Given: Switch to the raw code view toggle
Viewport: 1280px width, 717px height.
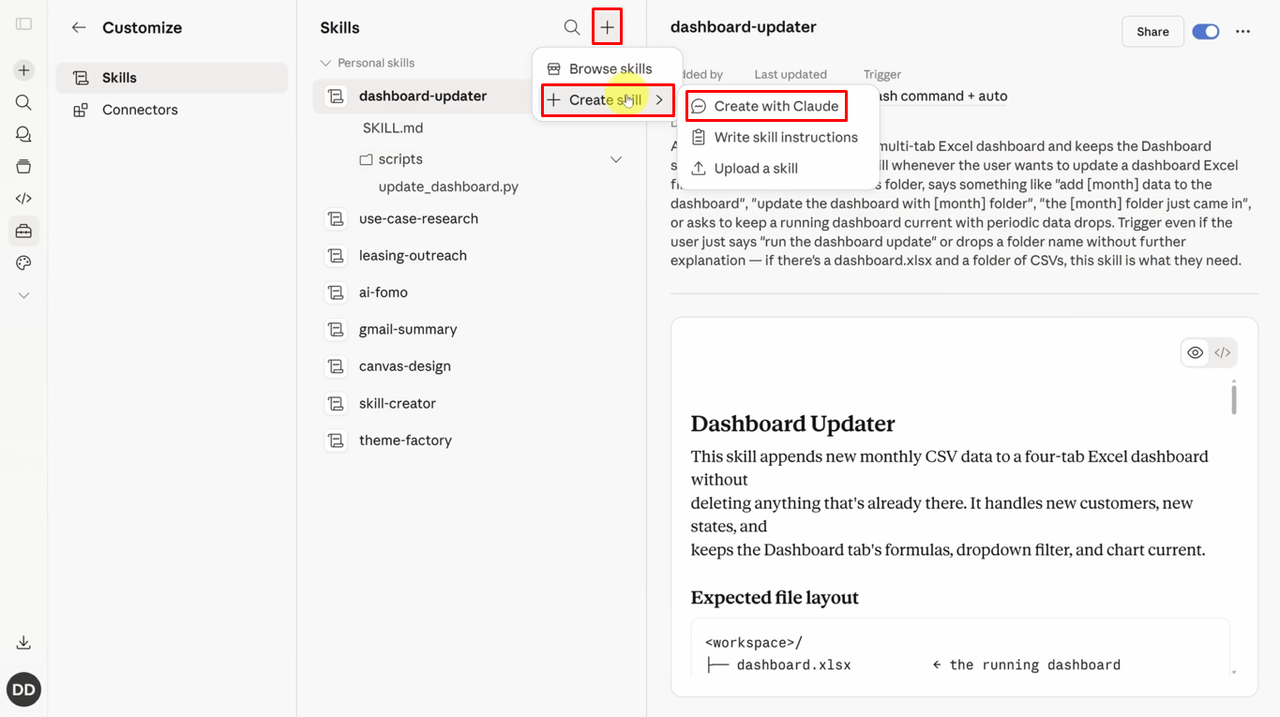Looking at the screenshot, I should pyautogui.click(x=1222, y=353).
